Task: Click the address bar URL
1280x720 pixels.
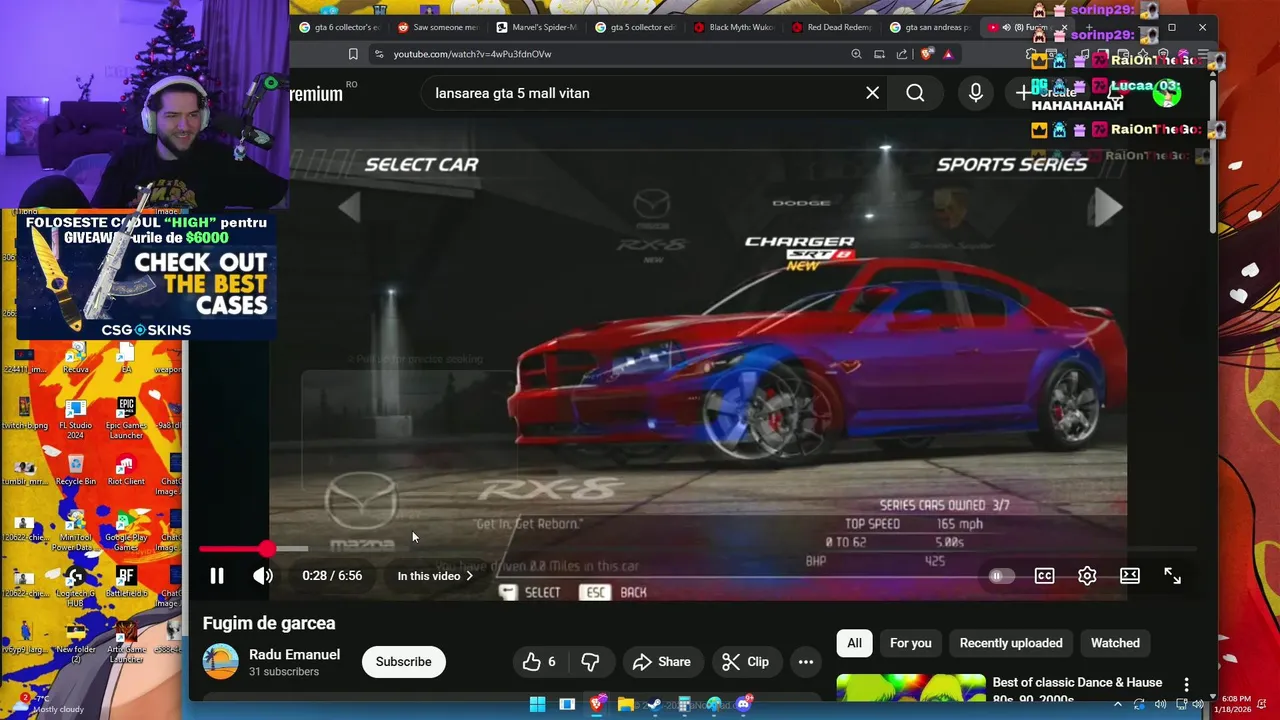Action: (x=472, y=54)
